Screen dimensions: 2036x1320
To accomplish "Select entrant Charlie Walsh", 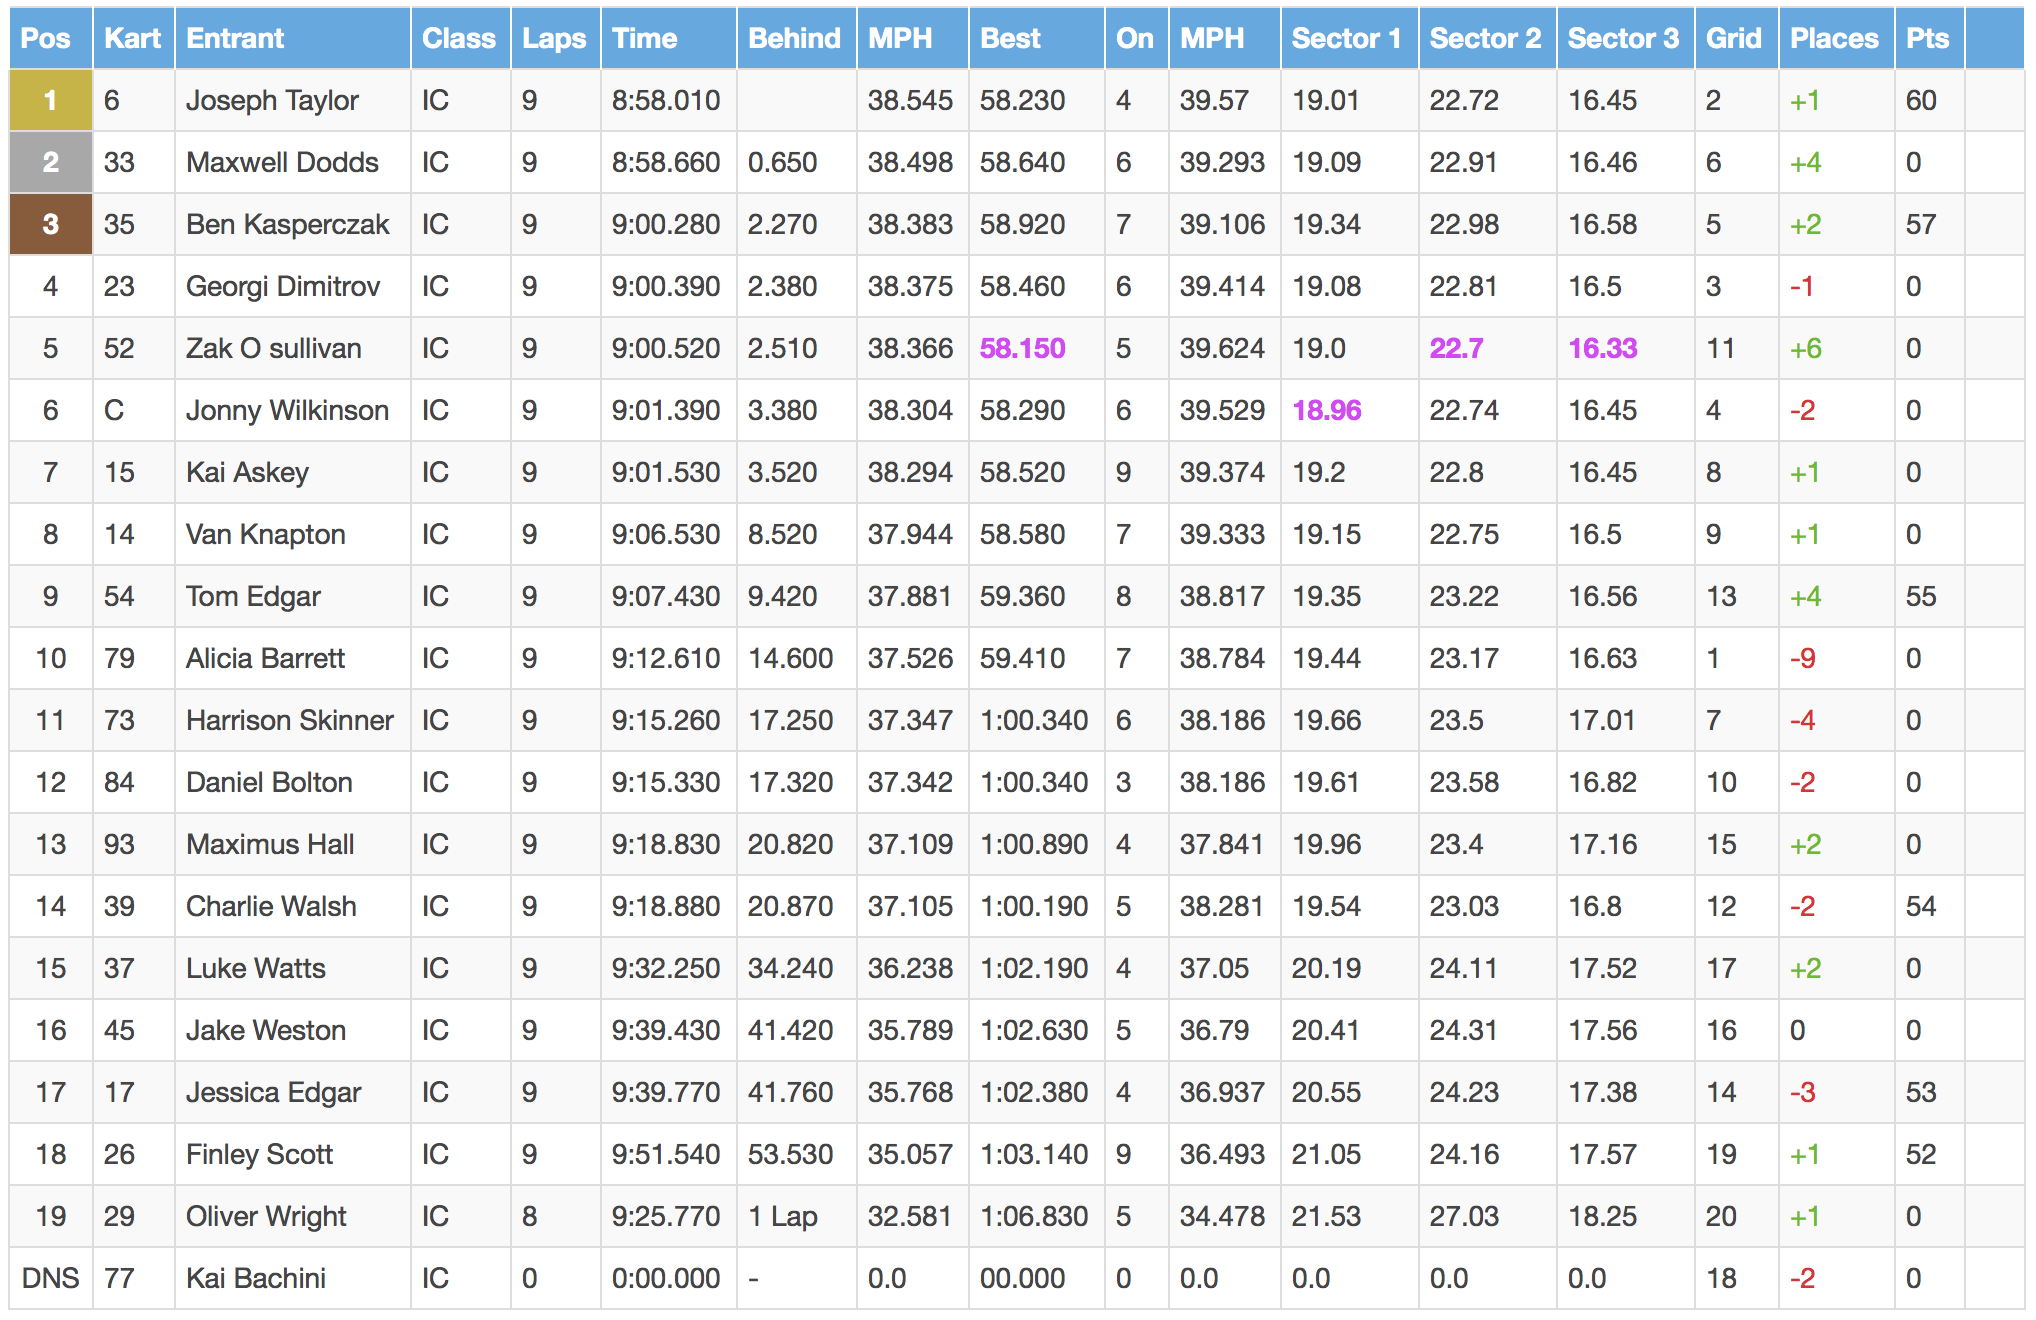I will [271, 906].
